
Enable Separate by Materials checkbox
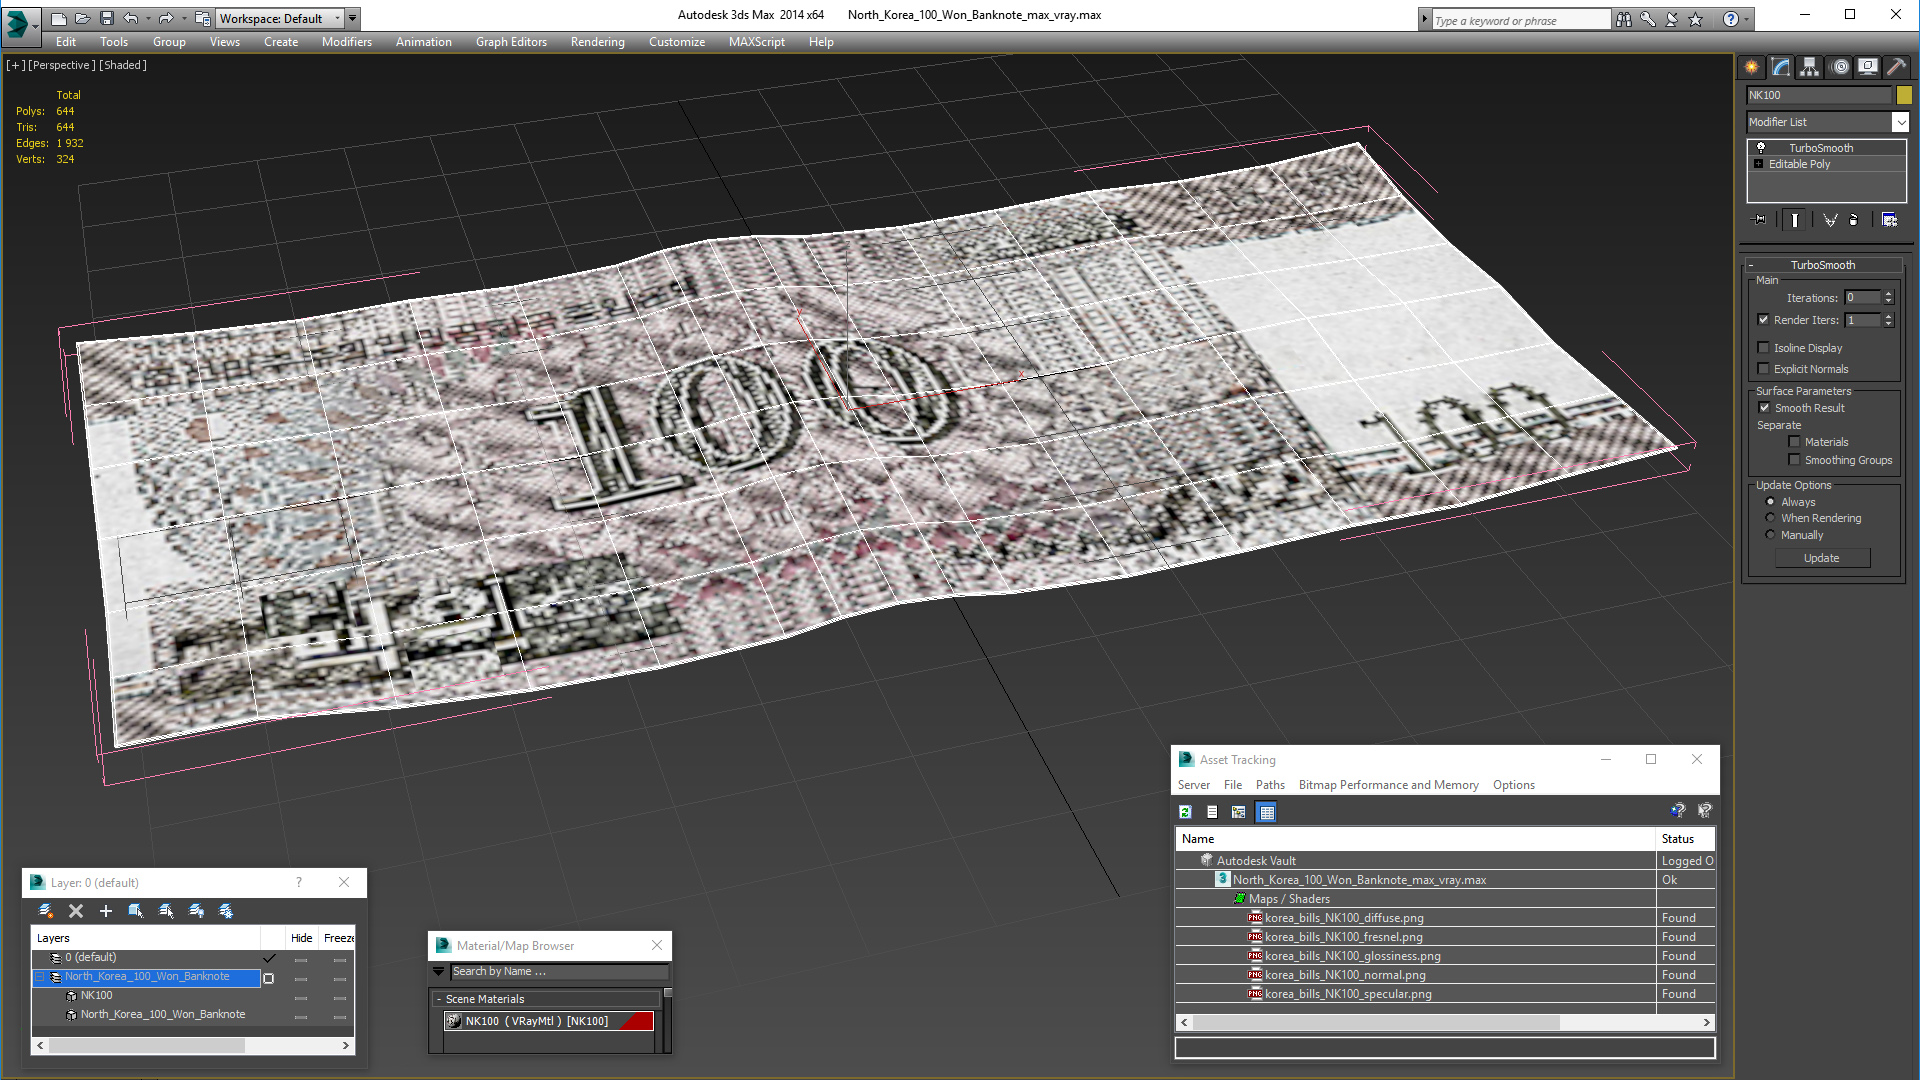point(1794,442)
